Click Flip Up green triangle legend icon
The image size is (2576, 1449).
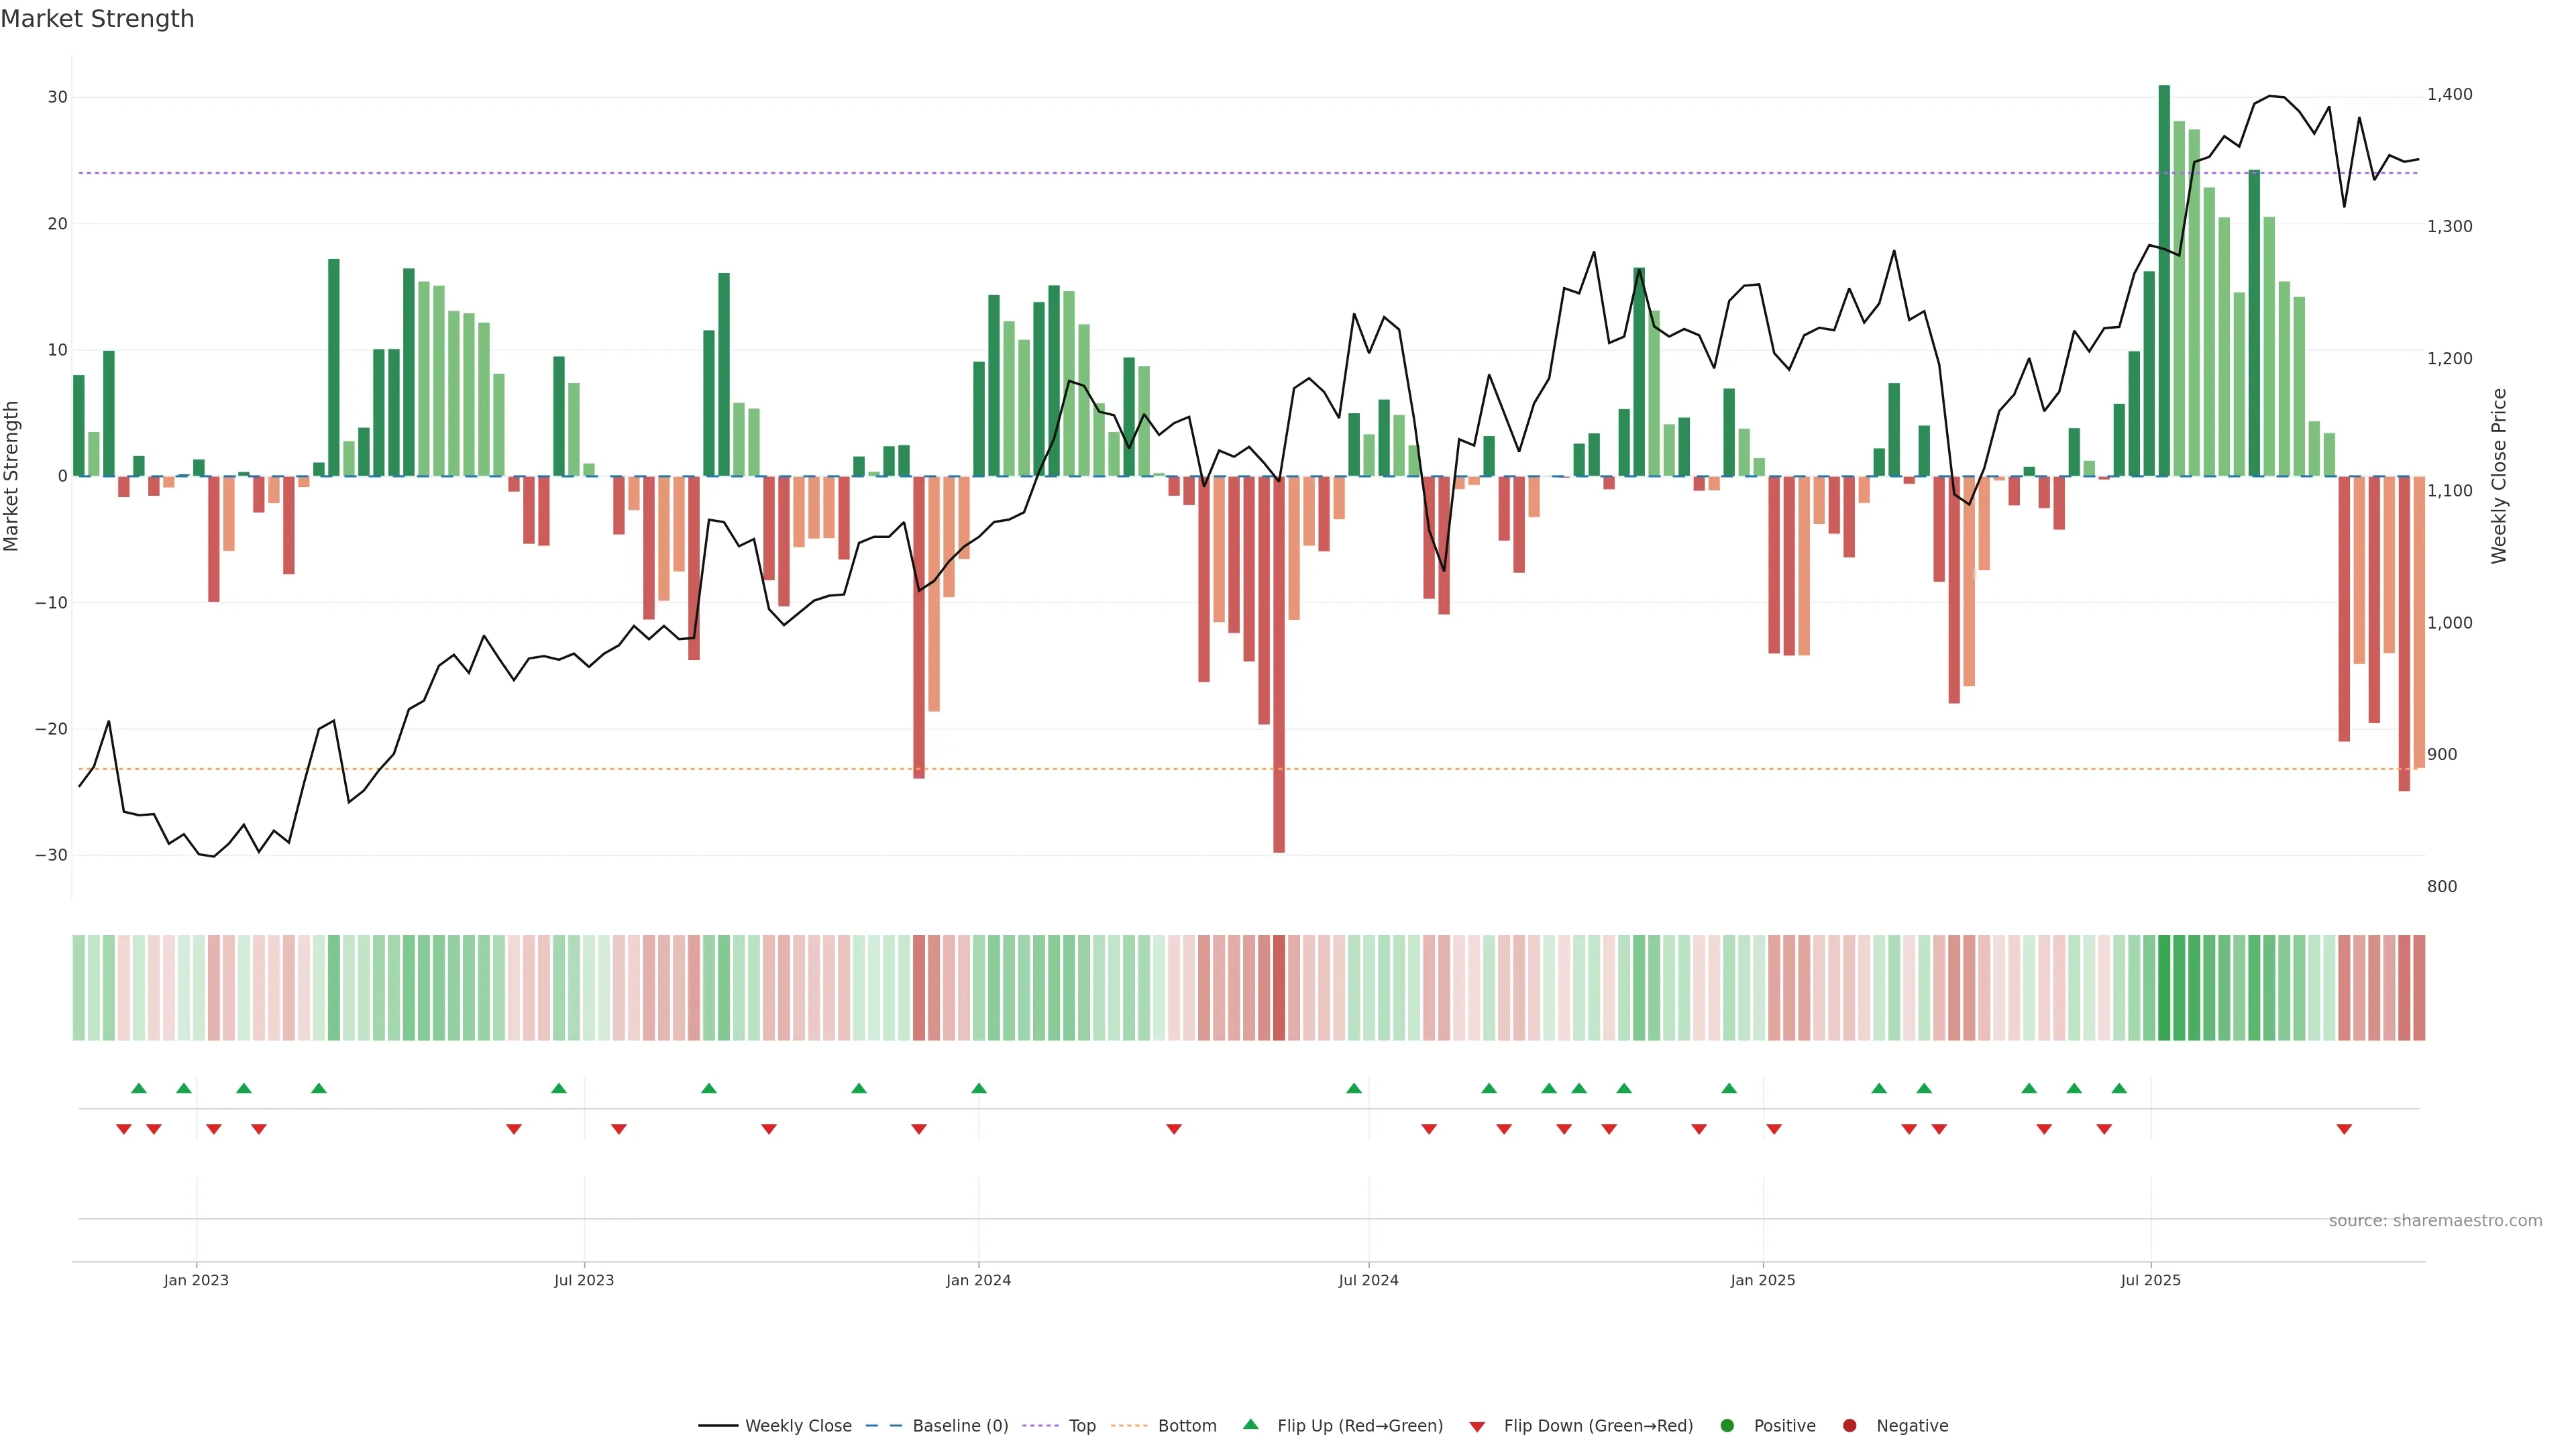(x=1250, y=1425)
